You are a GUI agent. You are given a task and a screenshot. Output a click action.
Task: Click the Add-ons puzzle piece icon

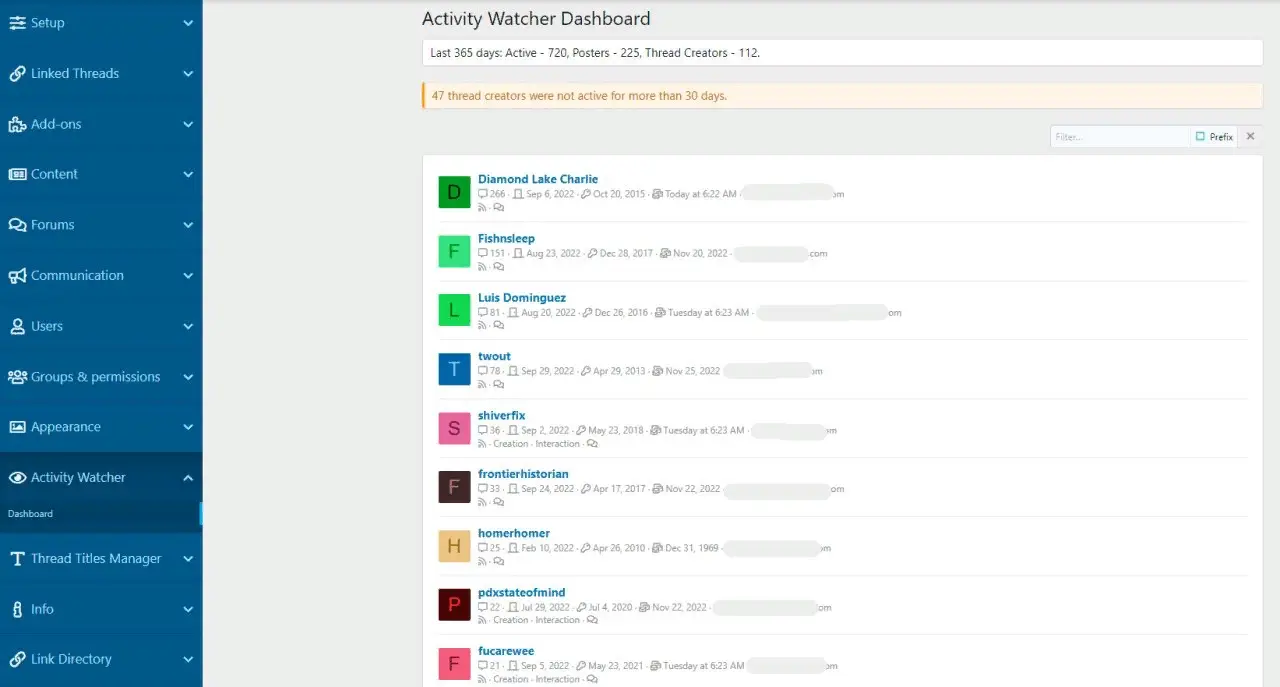[17, 125]
